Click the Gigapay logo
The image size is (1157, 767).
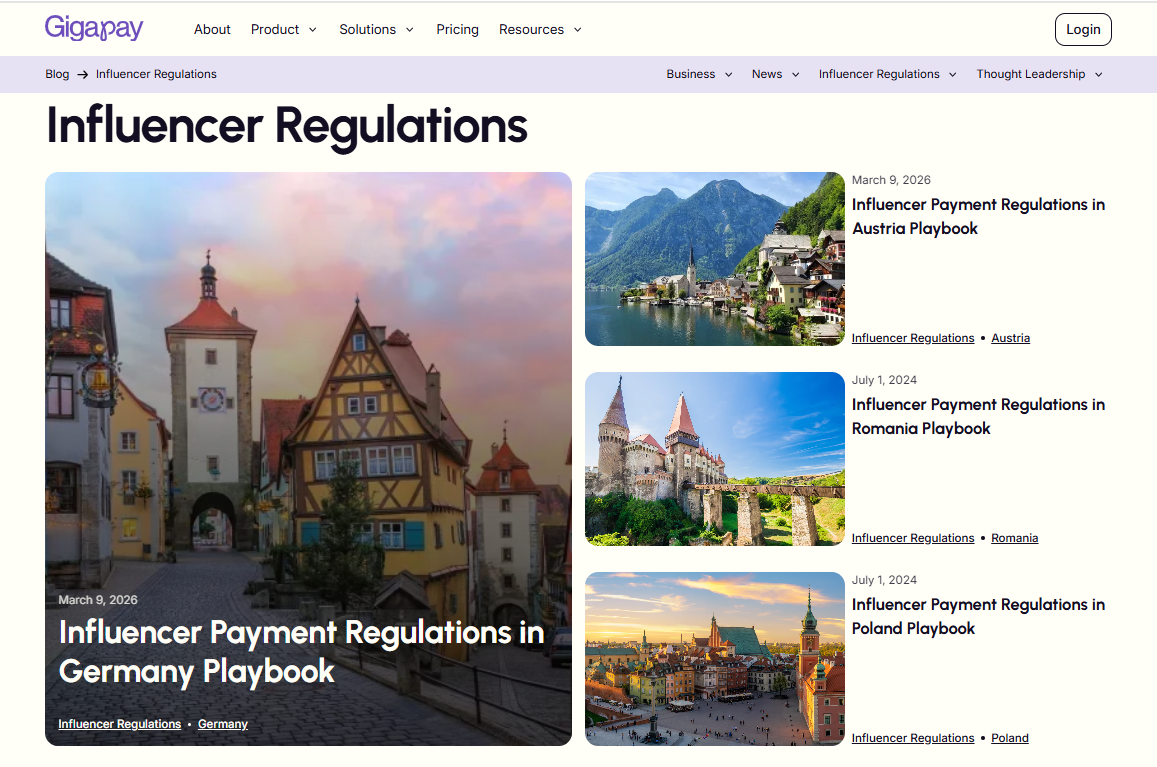(x=94, y=28)
